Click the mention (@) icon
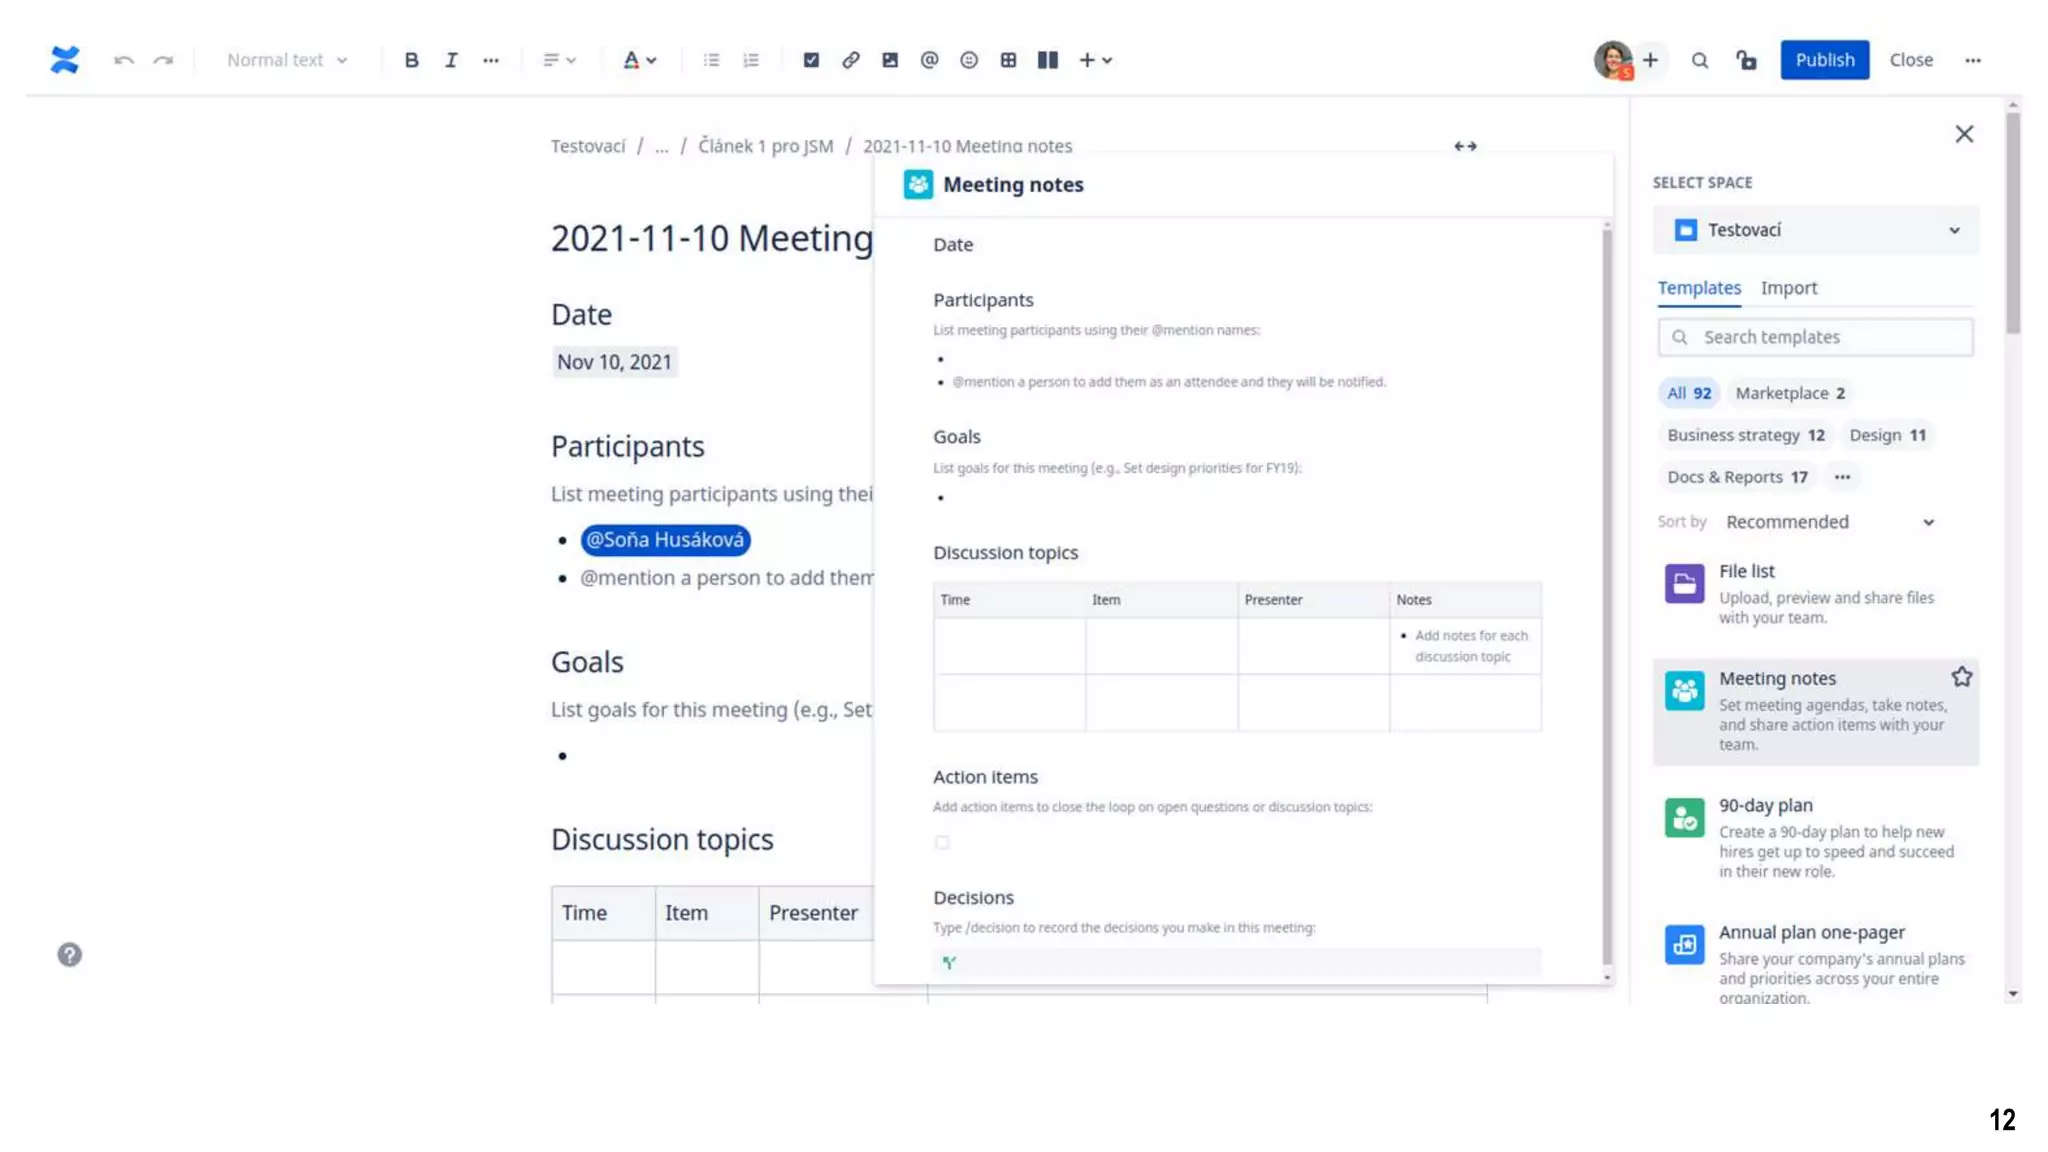The image size is (2048, 1152). (929, 60)
